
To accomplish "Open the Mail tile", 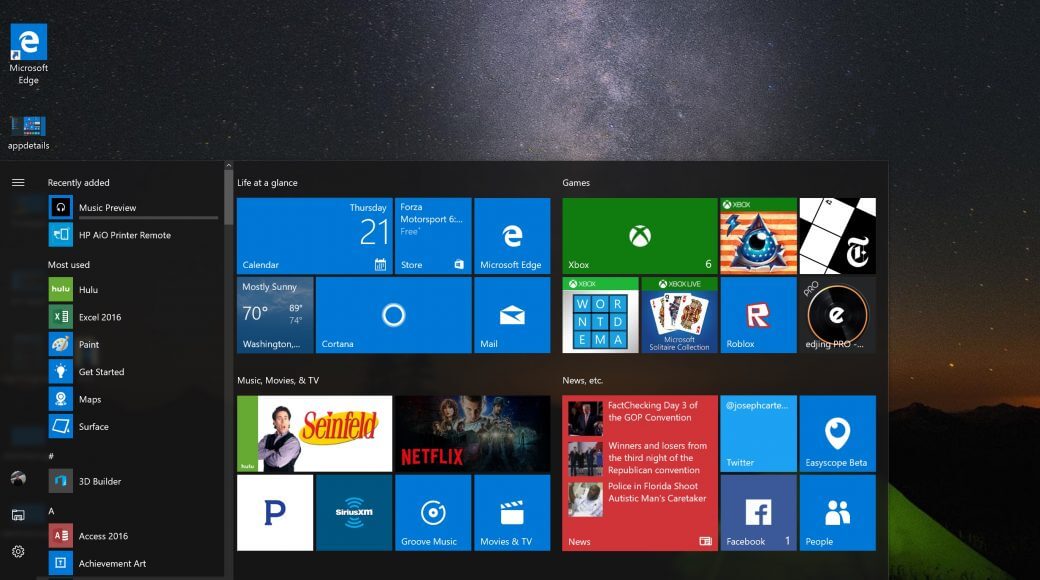I will [x=512, y=315].
